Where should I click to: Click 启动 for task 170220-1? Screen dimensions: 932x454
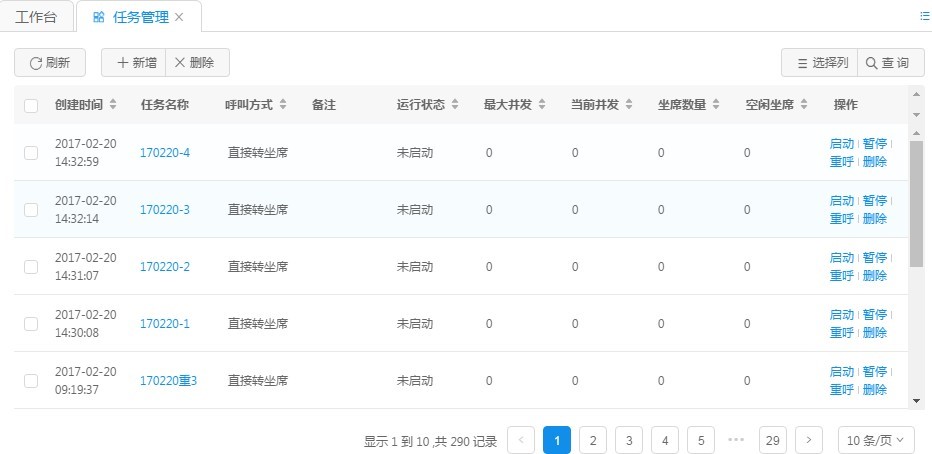point(841,315)
